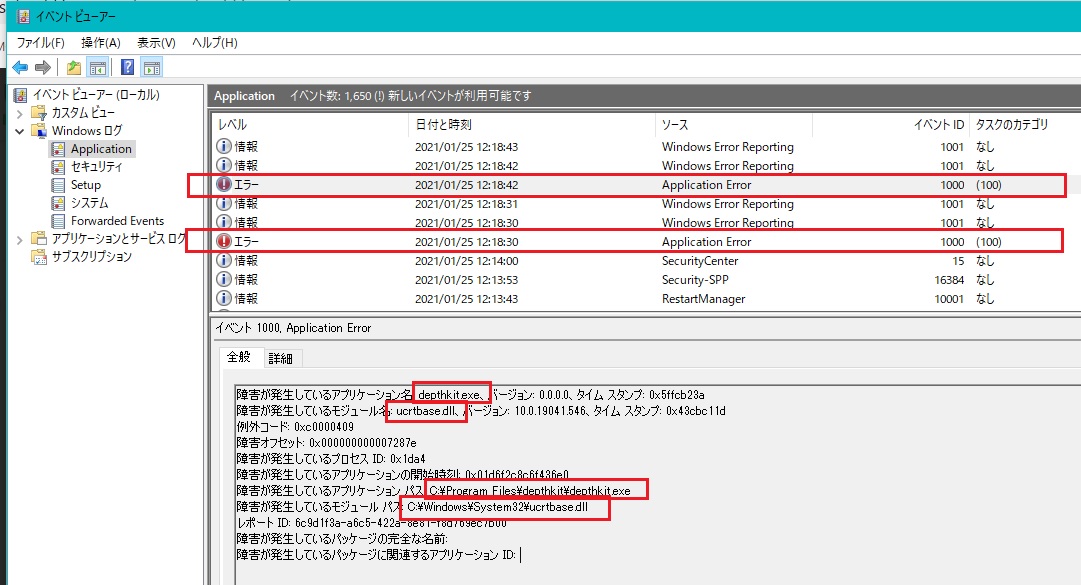This screenshot has height=585, width=1081.
Task: Click the Forward arrow toolbar icon
Action: click(x=42, y=68)
